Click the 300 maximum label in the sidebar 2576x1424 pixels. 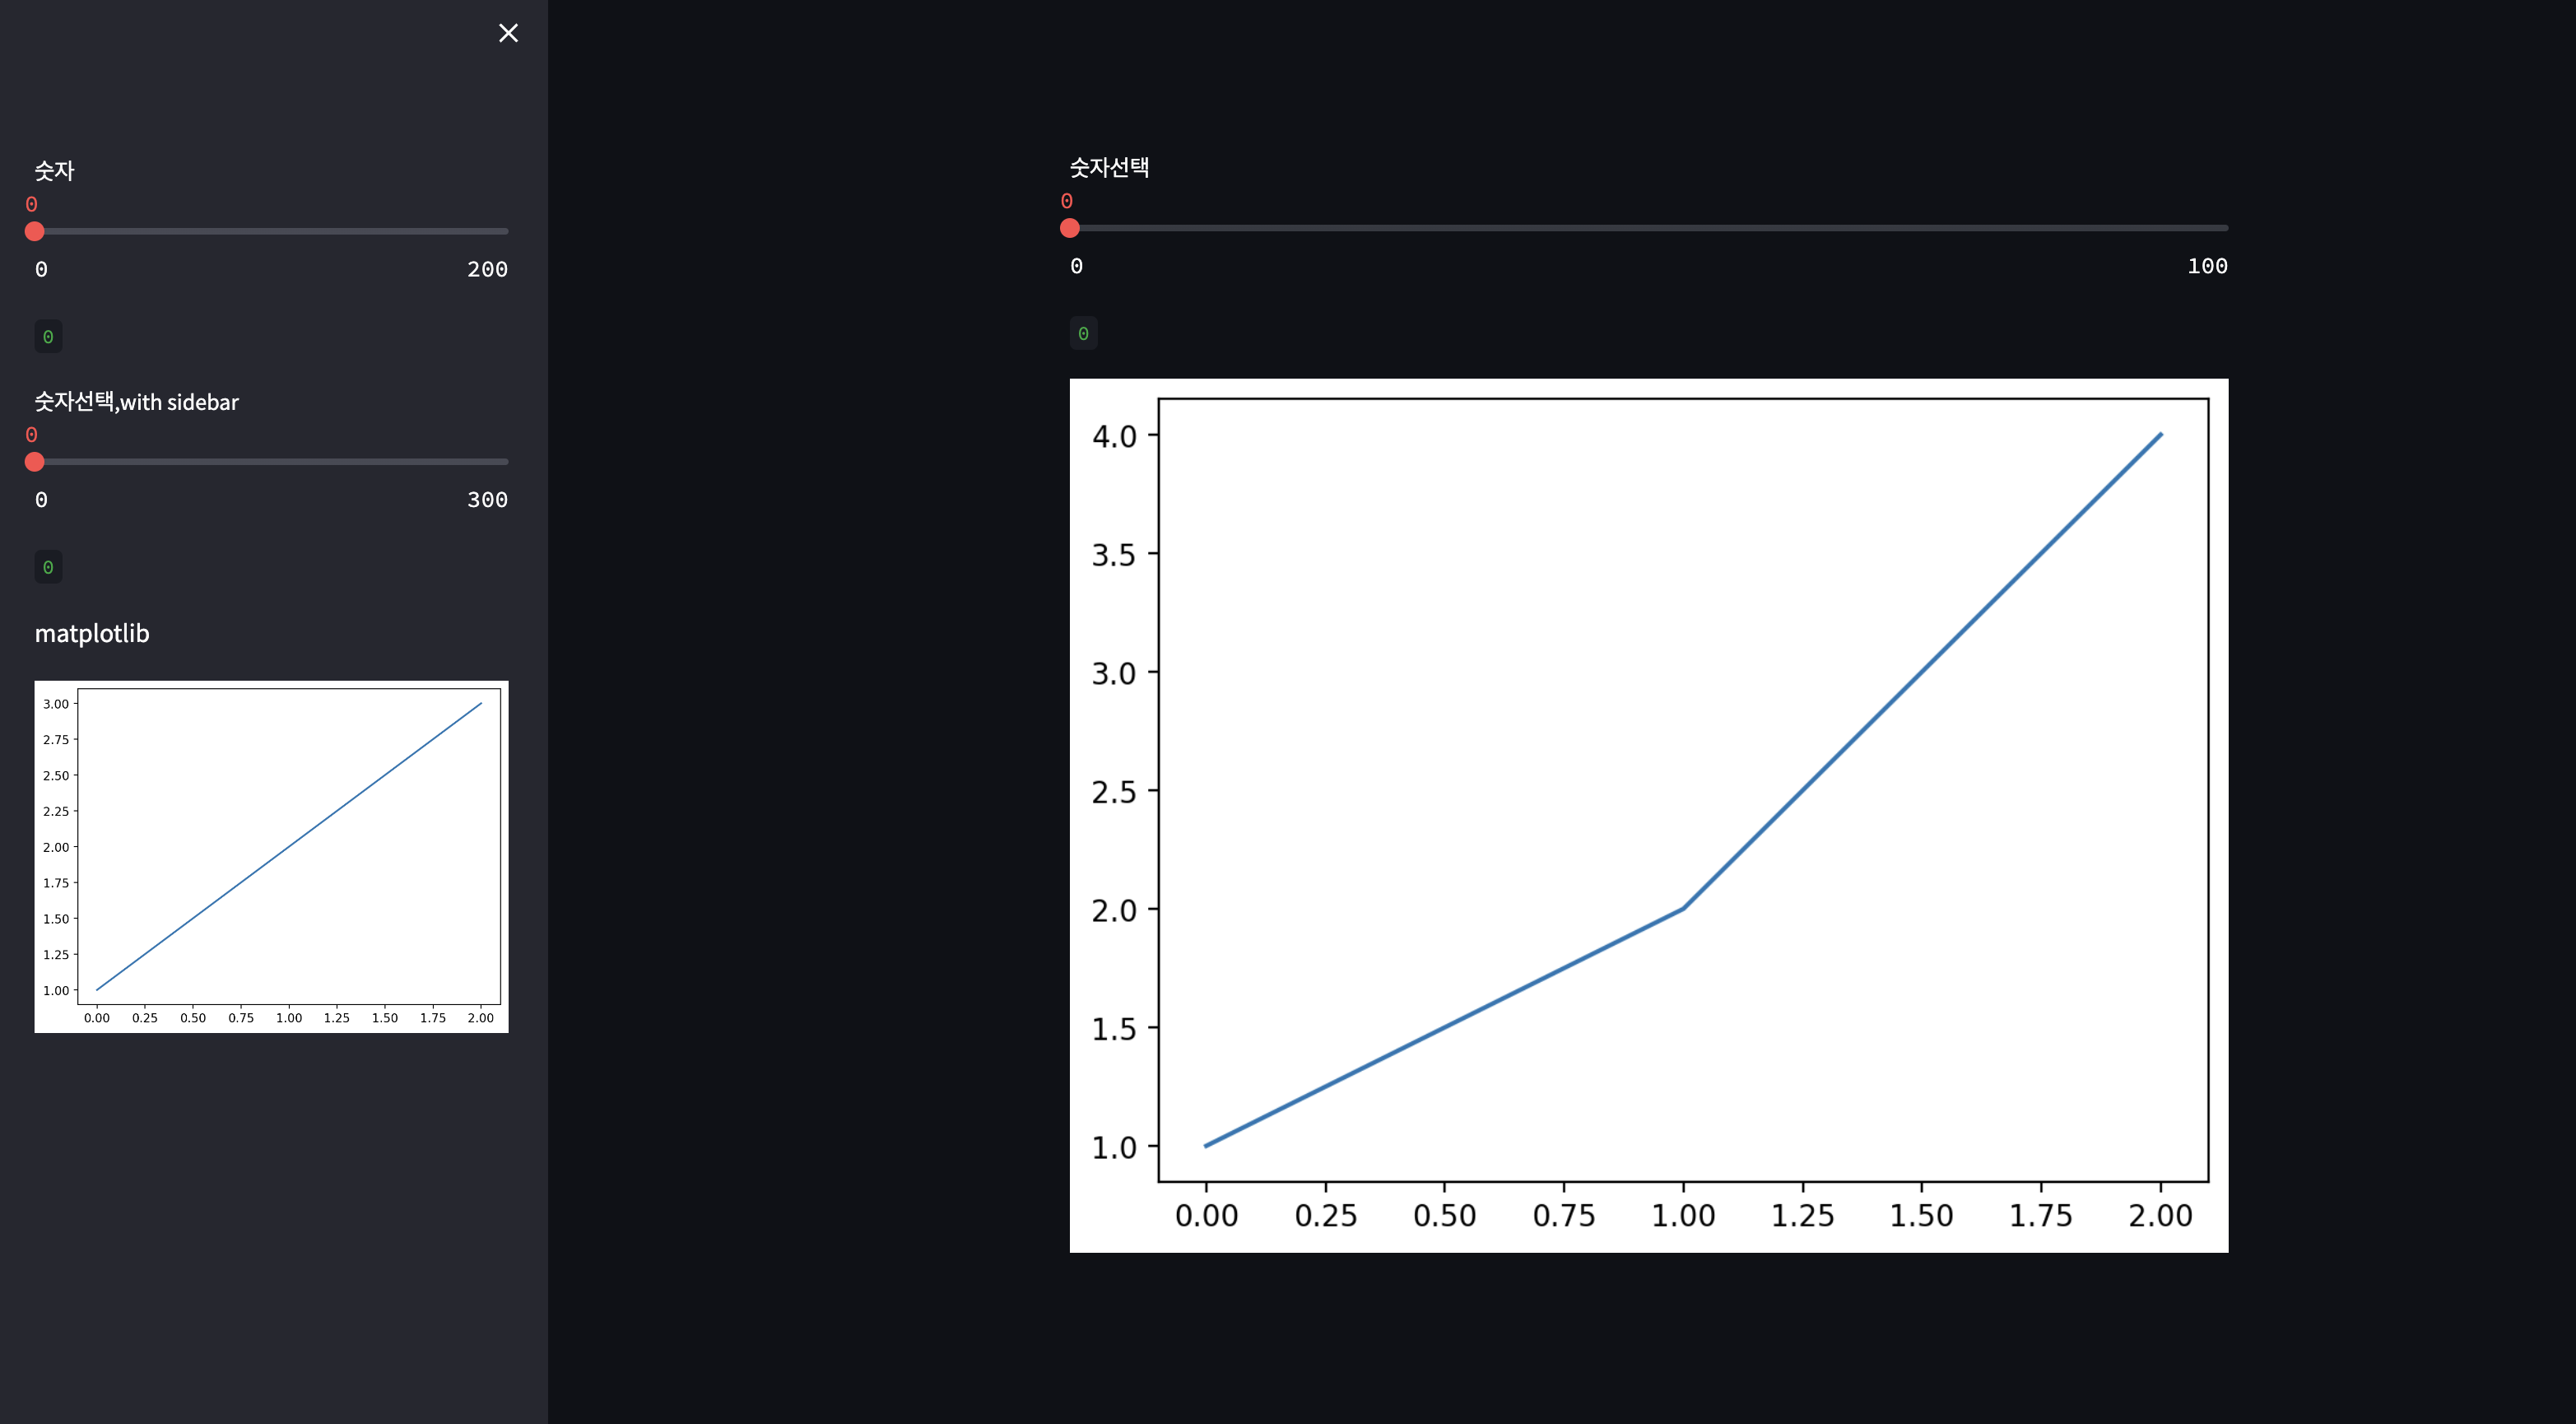click(487, 500)
